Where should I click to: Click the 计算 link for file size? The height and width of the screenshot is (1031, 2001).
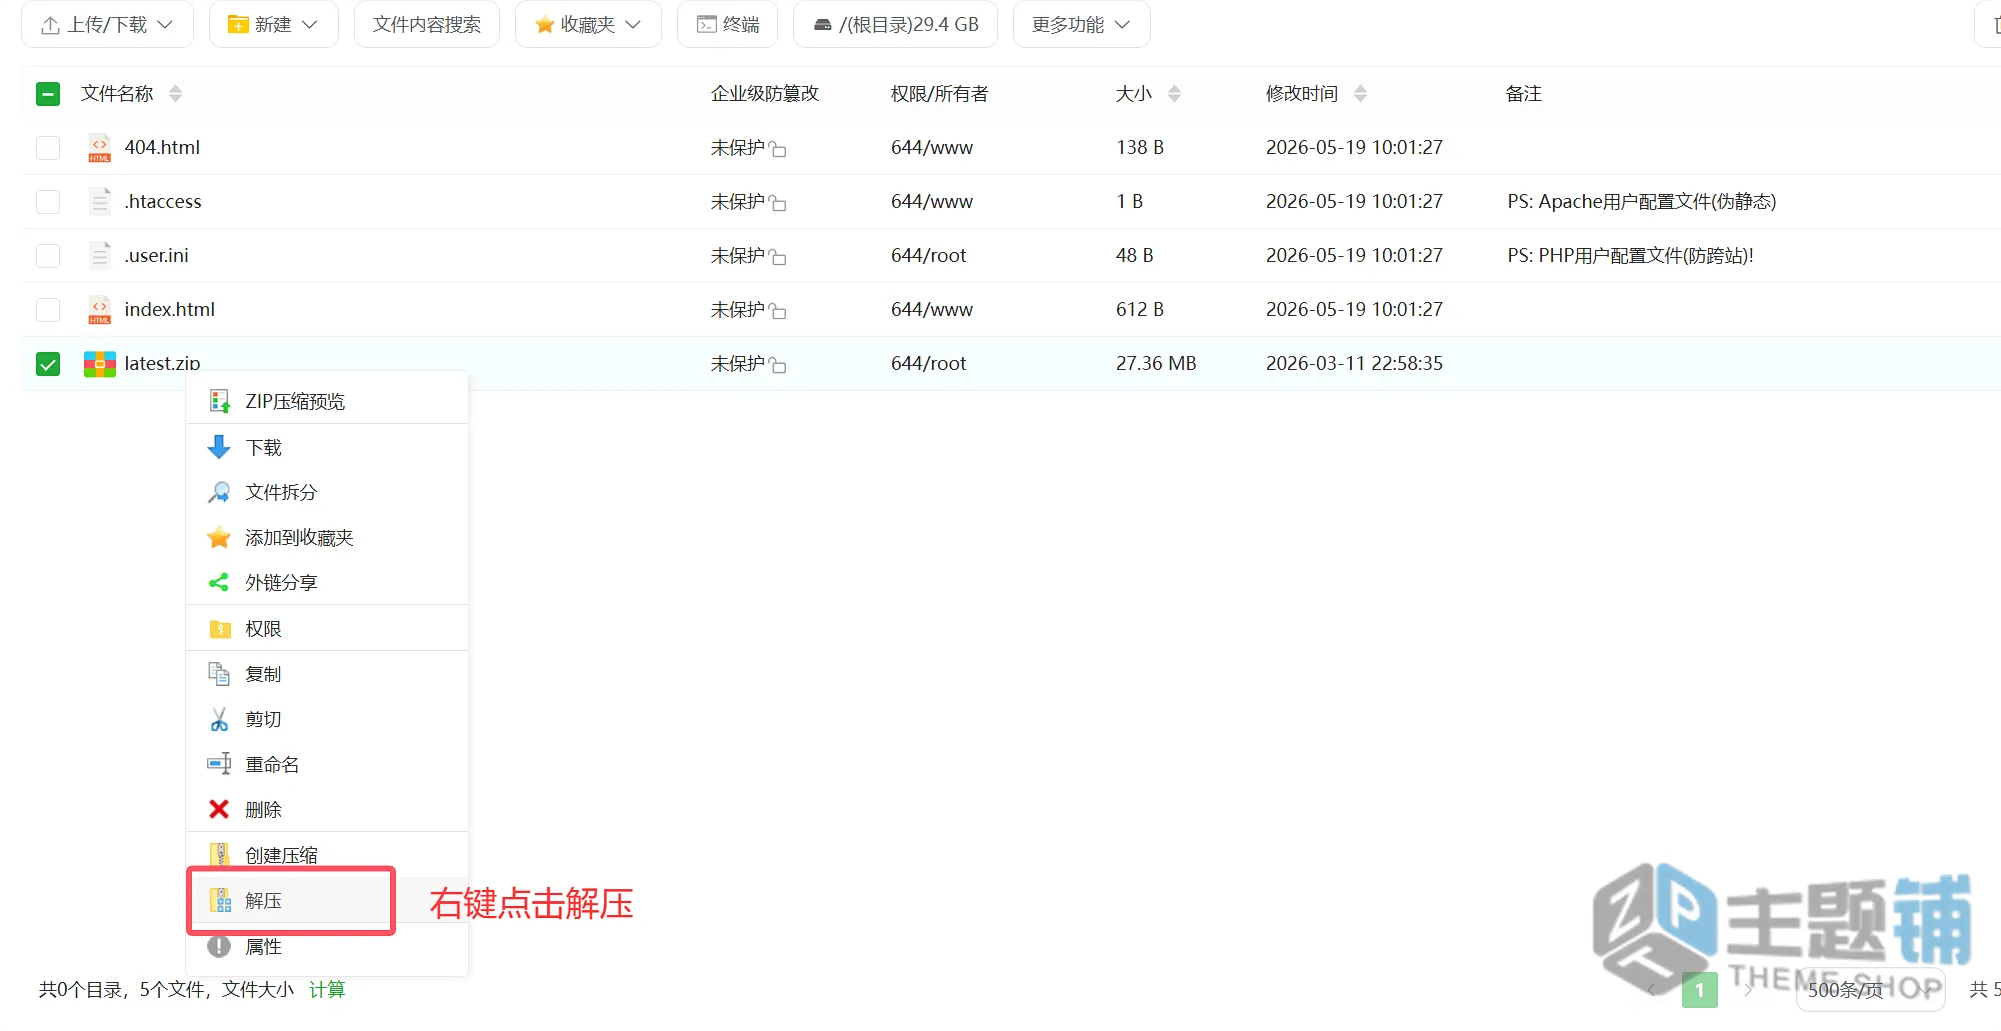pyautogui.click(x=327, y=989)
